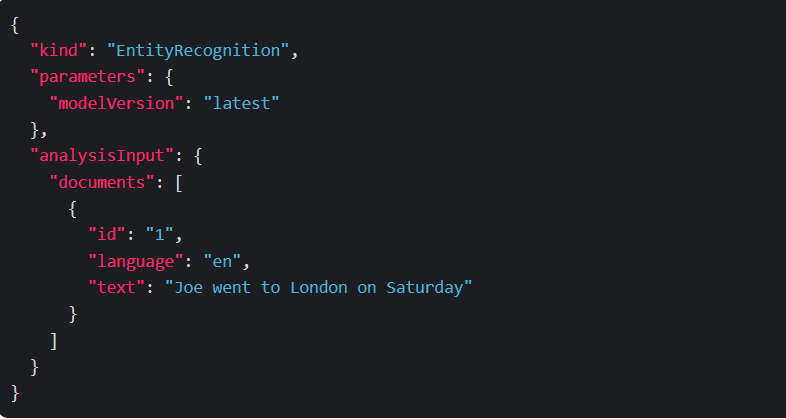Click the word London in the text string
Image resolution: width=786 pixels, height=419 pixels.
319,288
